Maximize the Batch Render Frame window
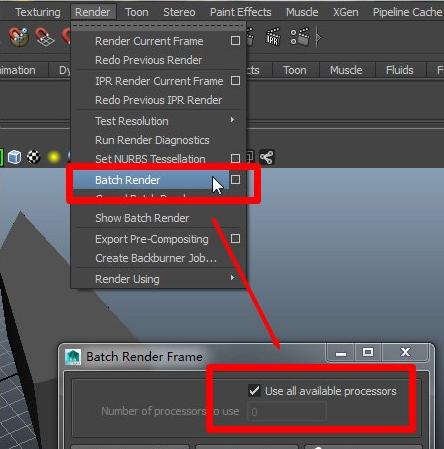 pos(368,353)
